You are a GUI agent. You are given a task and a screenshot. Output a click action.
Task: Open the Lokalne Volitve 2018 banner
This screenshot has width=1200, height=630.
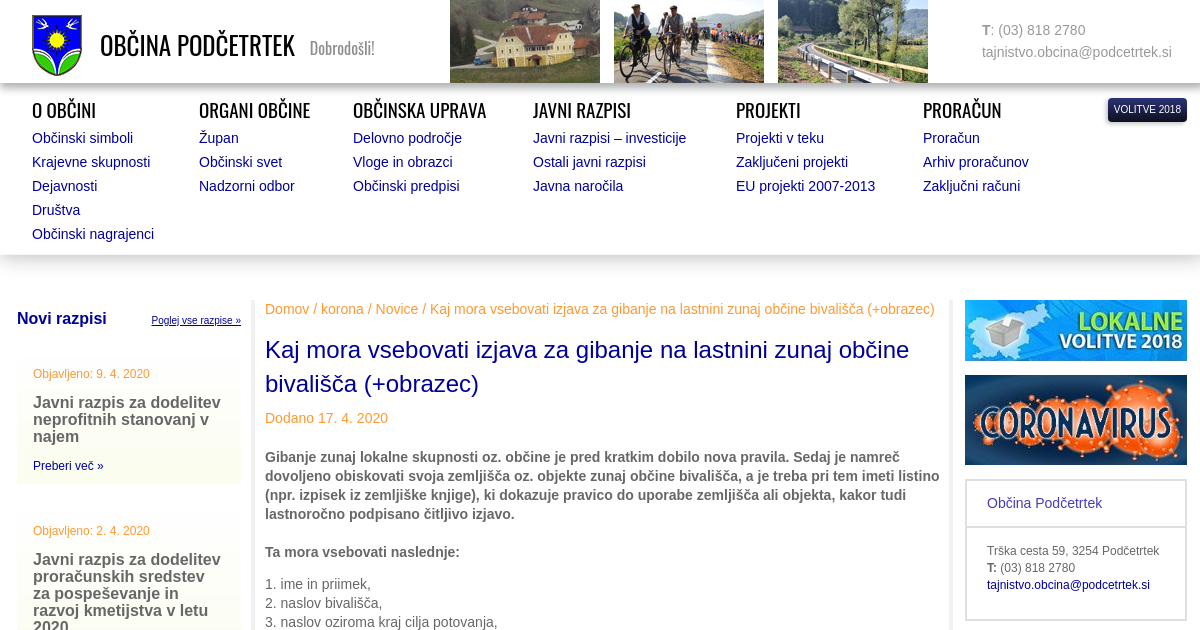1075,330
